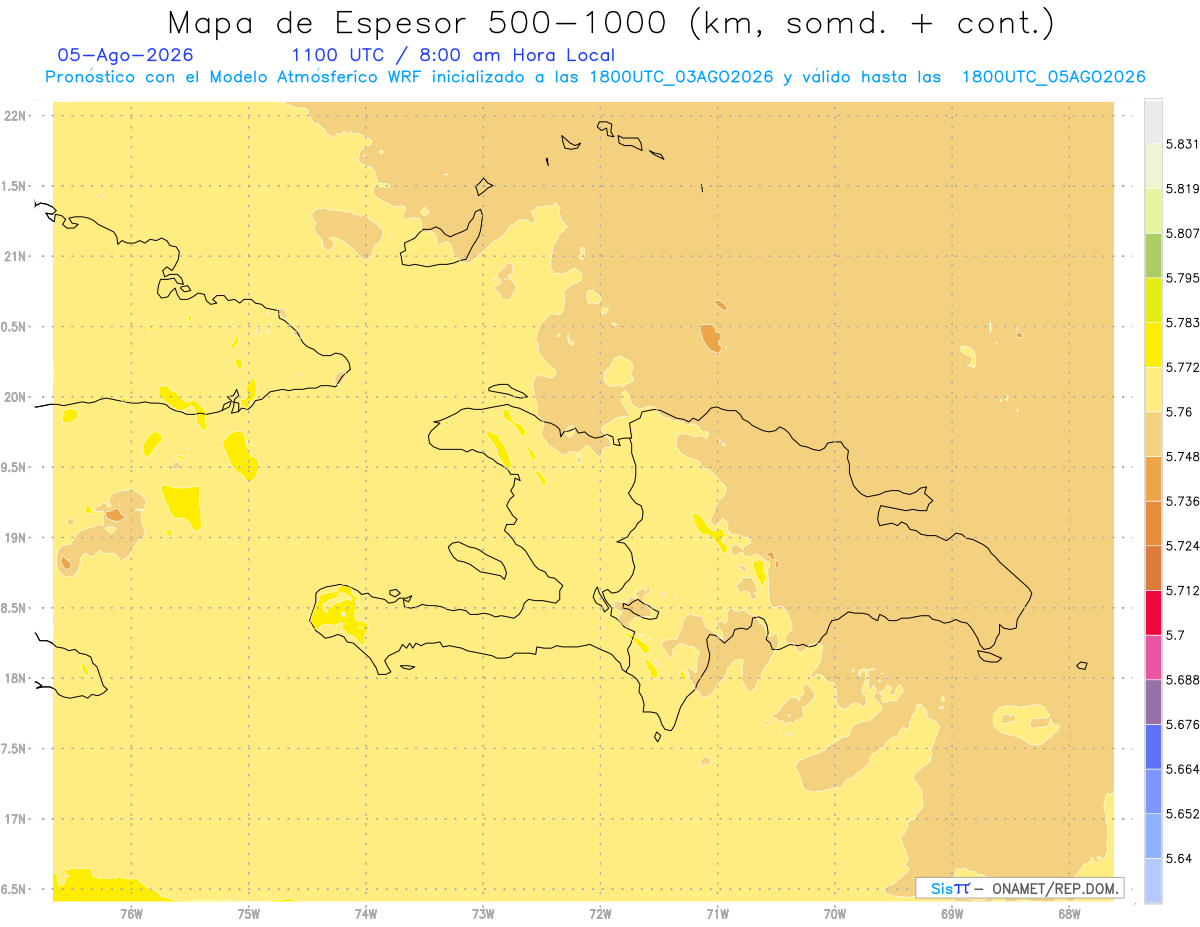This screenshot has width=1200, height=927.
Task: Click the legend value '5.7'
Action: 1175,635
